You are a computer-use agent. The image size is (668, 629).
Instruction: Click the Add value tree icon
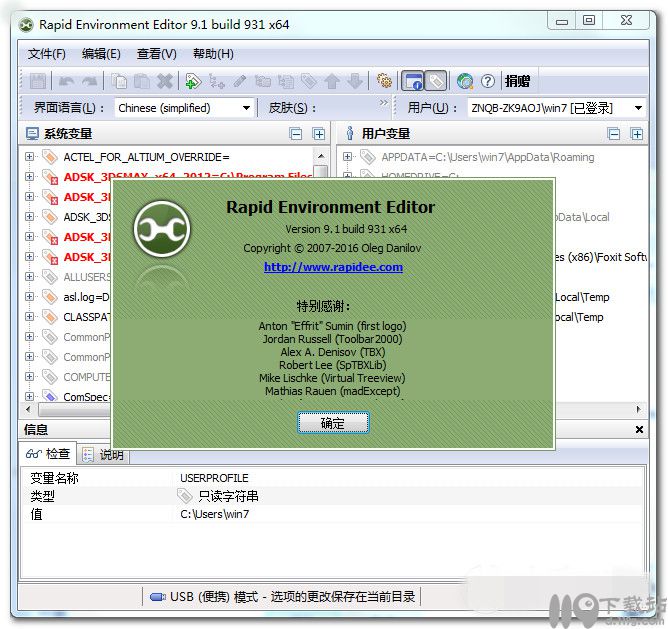click(x=216, y=81)
